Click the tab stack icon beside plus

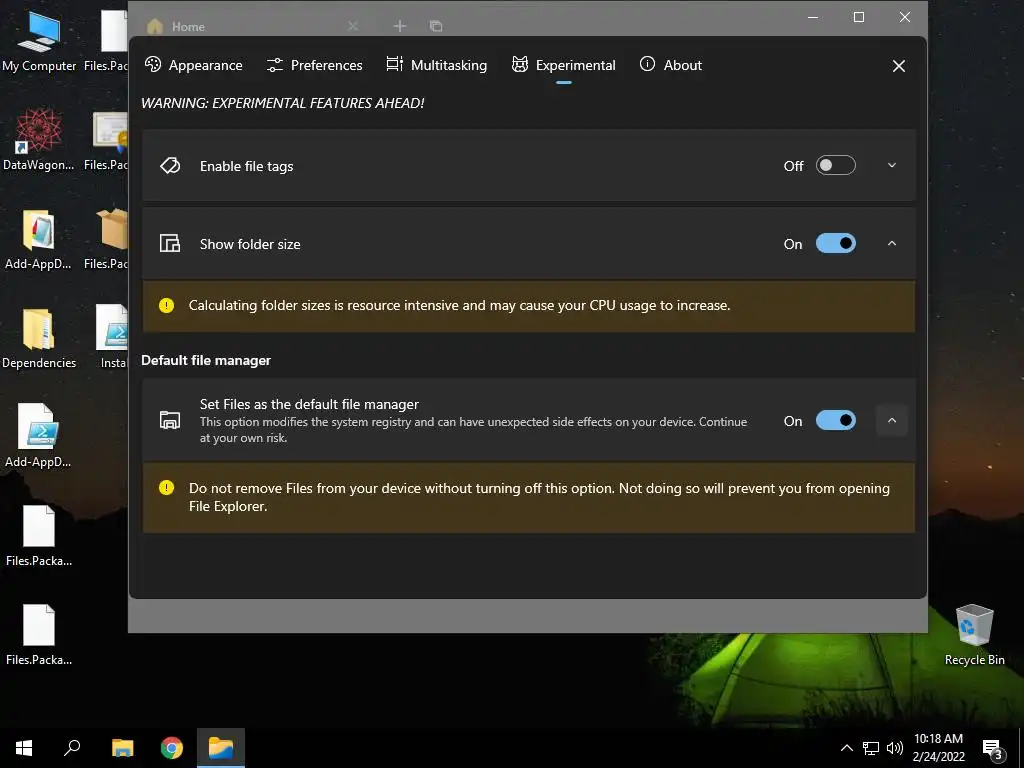(x=436, y=26)
